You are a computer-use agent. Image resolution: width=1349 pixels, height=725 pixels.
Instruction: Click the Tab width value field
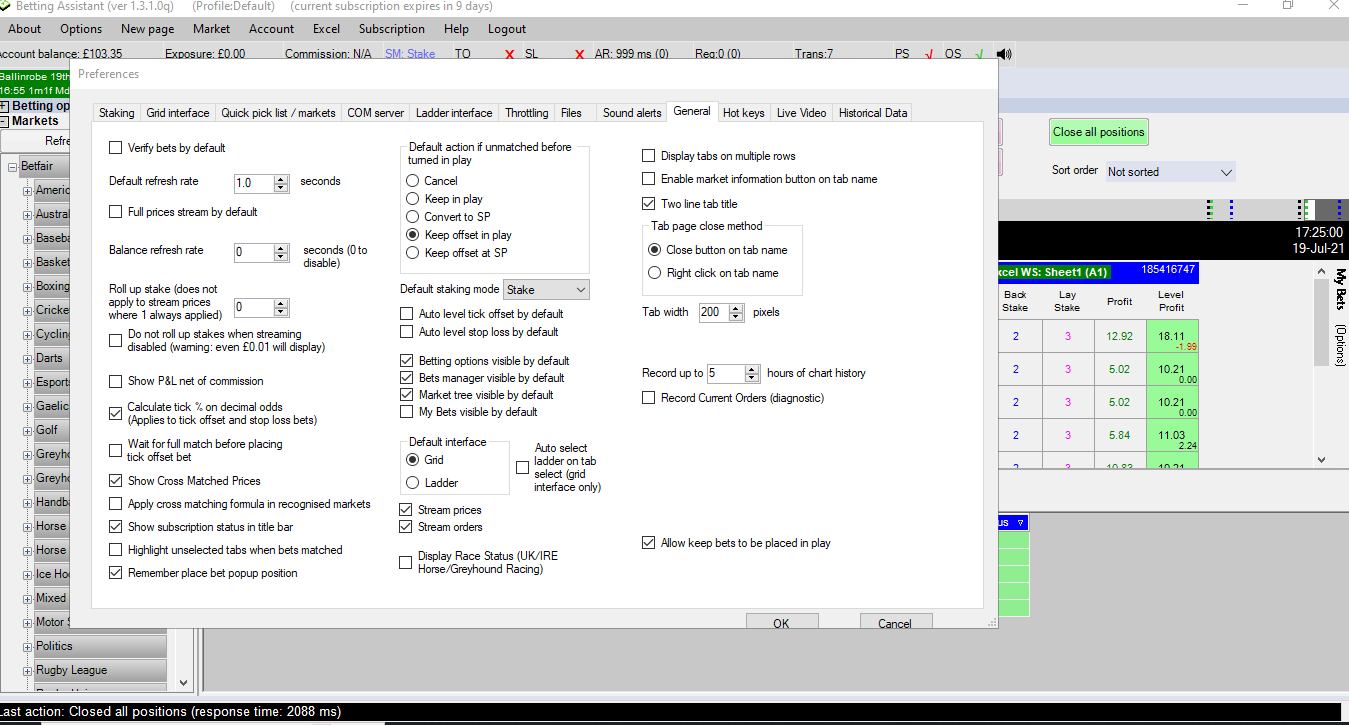tap(715, 312)
